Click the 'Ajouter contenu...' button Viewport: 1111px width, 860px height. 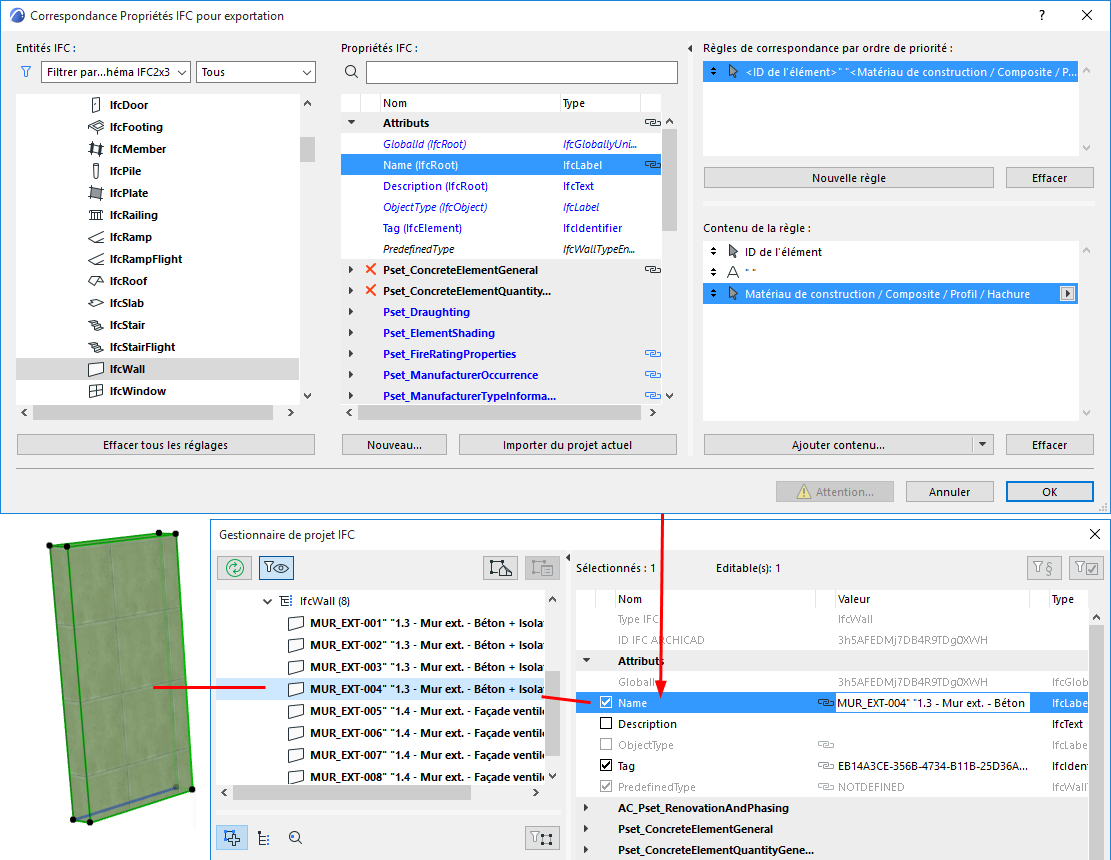pyautogui.click(x=838, y=445)
